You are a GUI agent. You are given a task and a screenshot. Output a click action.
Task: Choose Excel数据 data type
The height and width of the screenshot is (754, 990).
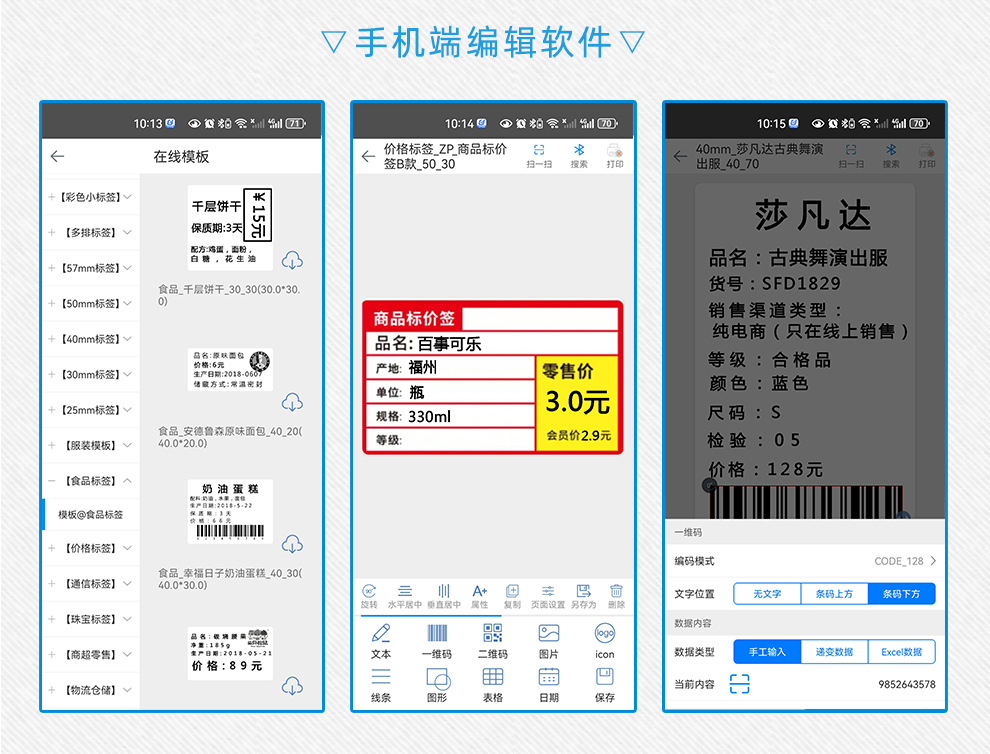902,652
